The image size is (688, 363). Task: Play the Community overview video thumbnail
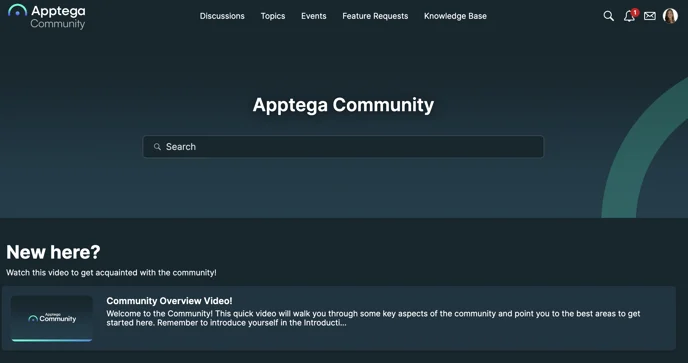tap(52, 318)
